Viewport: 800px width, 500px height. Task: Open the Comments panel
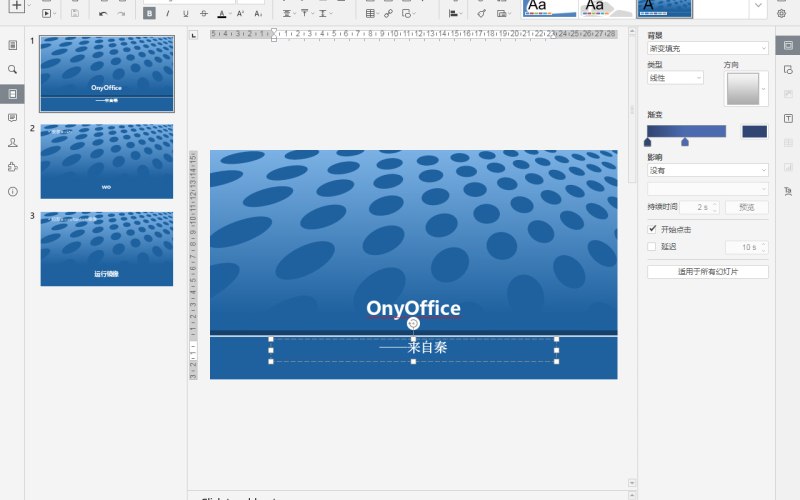tap(13, 118)
